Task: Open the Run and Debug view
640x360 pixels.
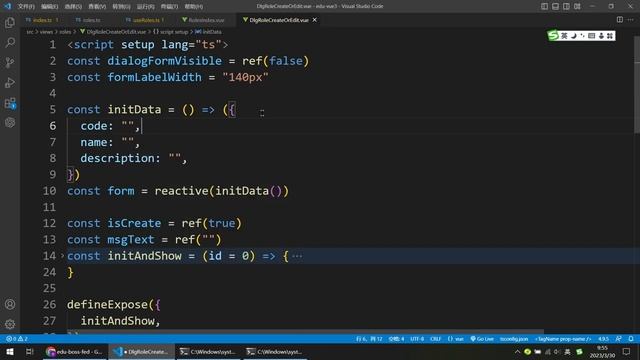Action: pos(10,82)
